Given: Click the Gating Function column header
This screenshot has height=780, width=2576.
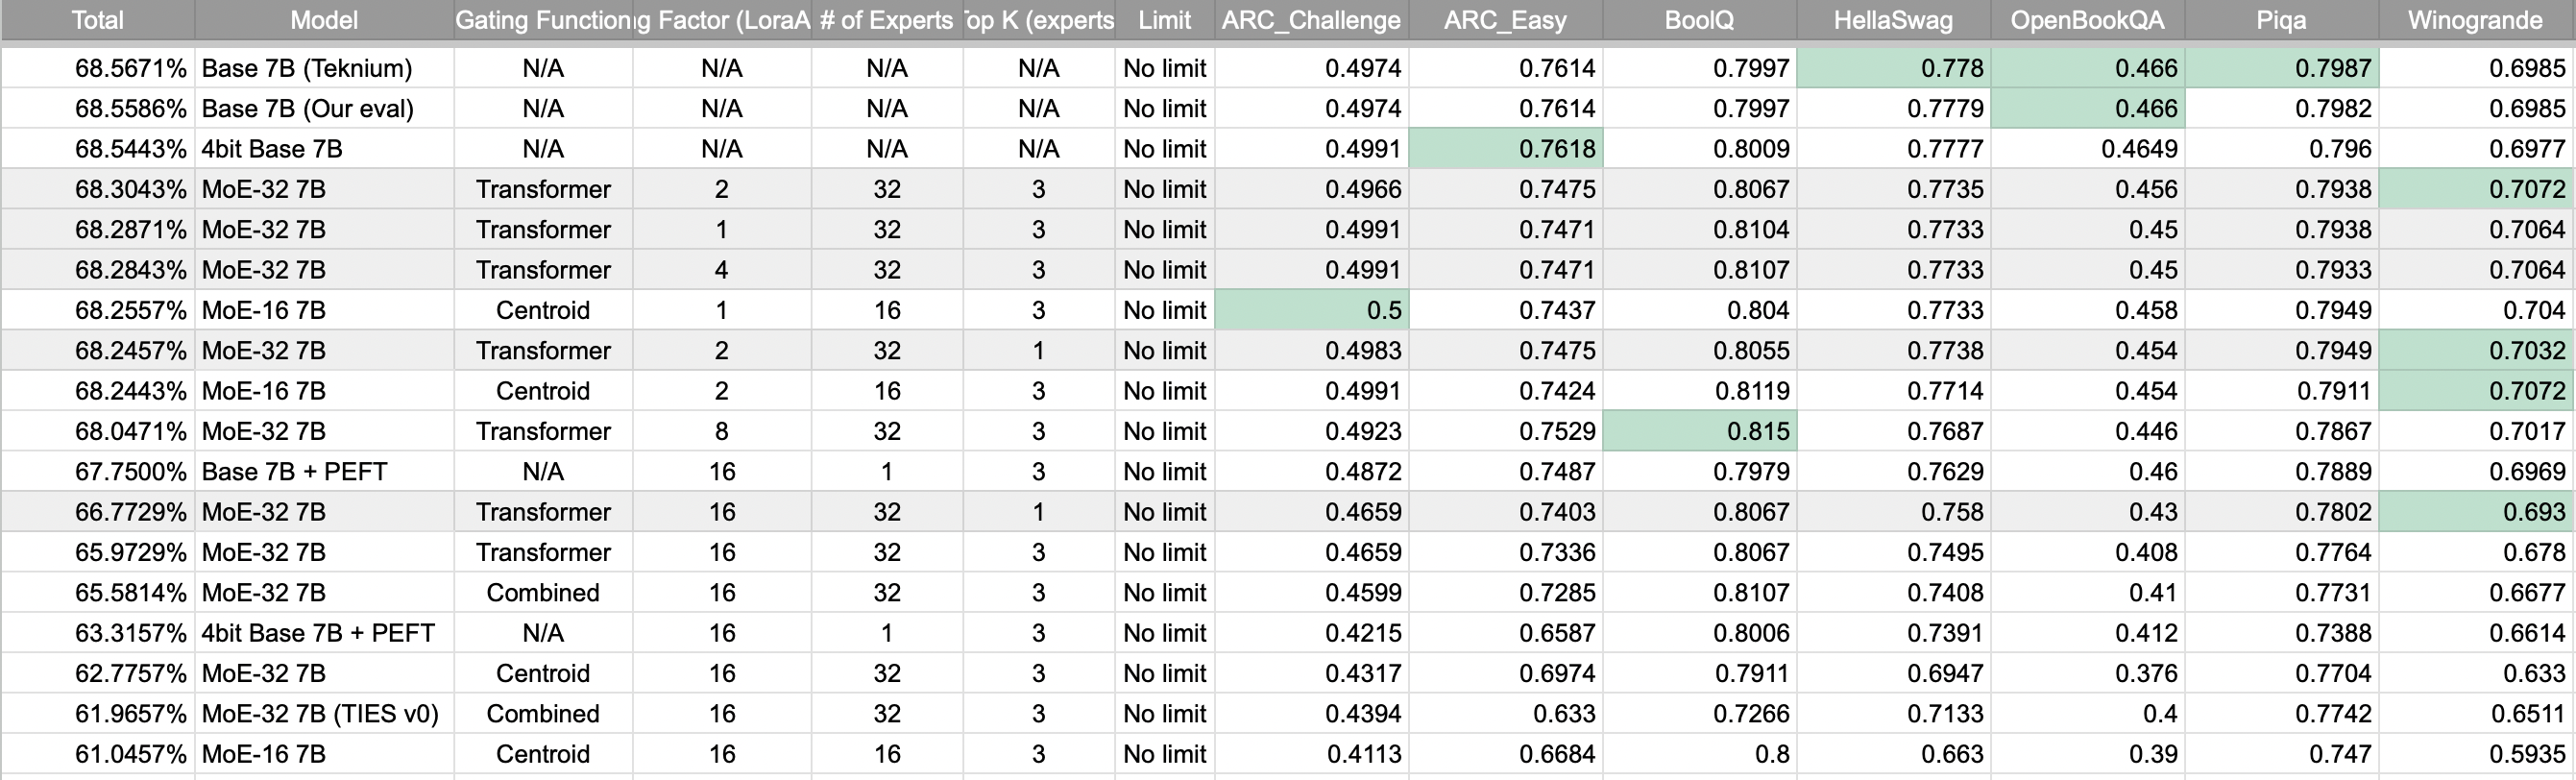Looking at the screenshot, I should [543, 20].
